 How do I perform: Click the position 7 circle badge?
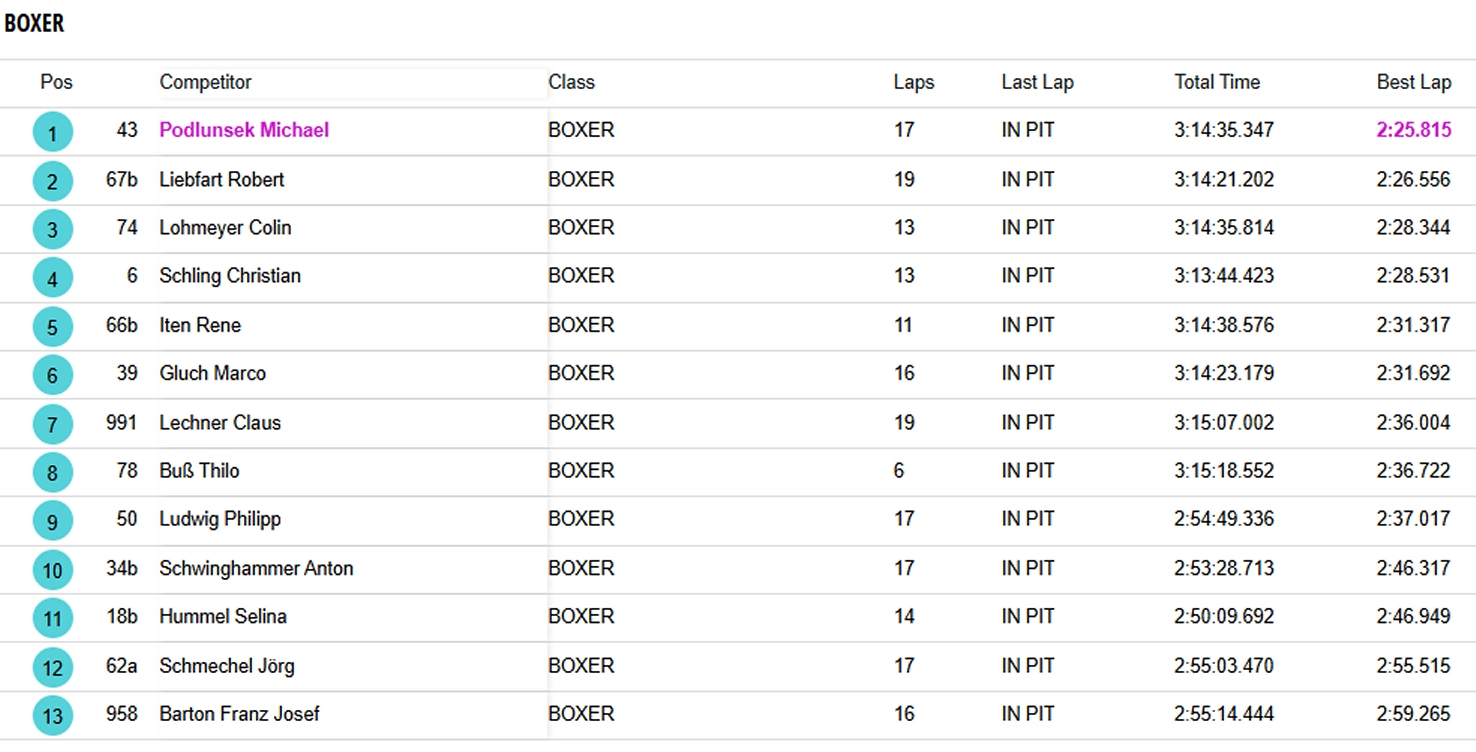(x=53, y=424)
